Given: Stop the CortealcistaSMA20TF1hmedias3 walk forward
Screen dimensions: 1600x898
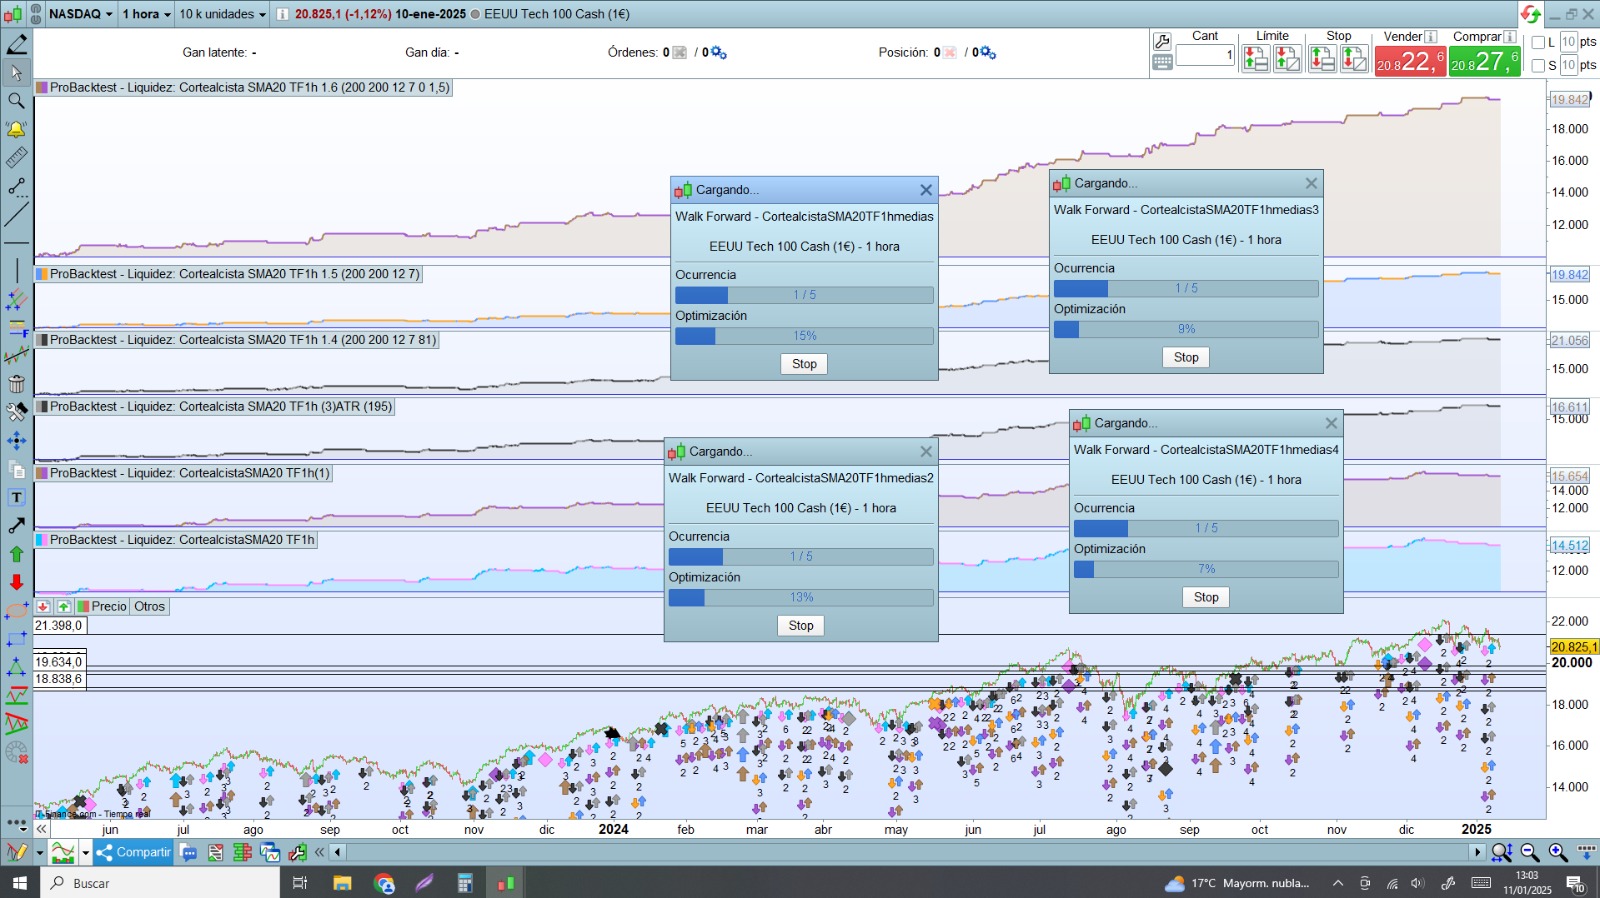Looking at the screenshot, I should click(x=1186, y=357).
